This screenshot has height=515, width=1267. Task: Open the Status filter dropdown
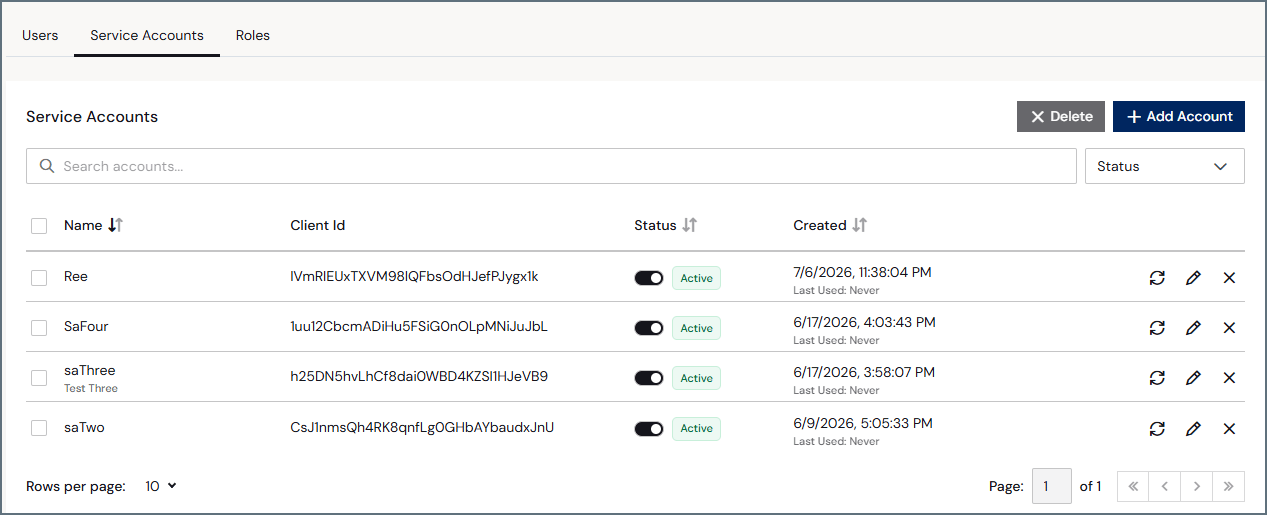click(x=1165, y=166)
